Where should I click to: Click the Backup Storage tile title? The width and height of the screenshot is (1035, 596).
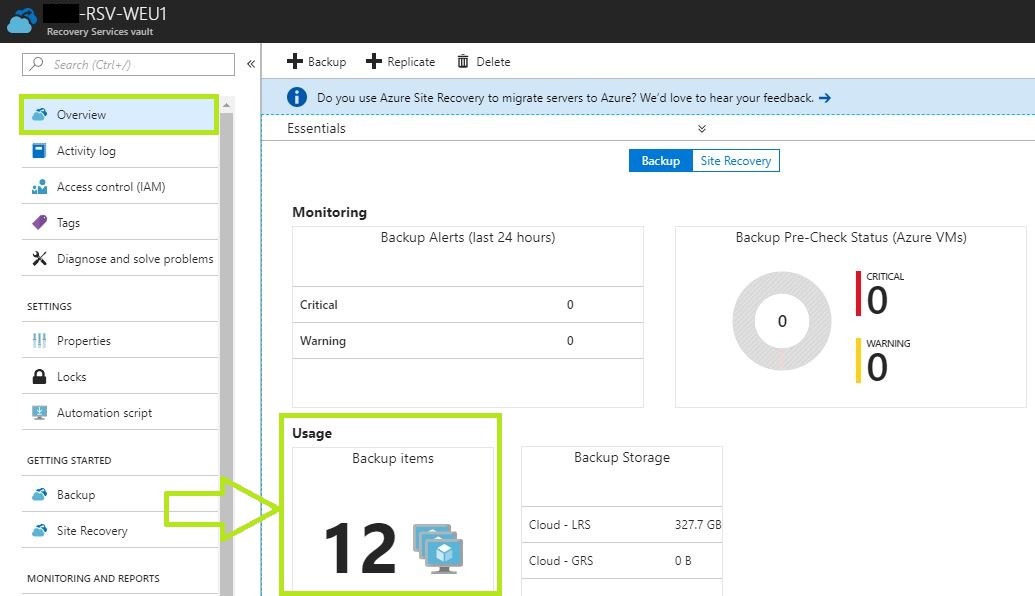pos(622,457)
